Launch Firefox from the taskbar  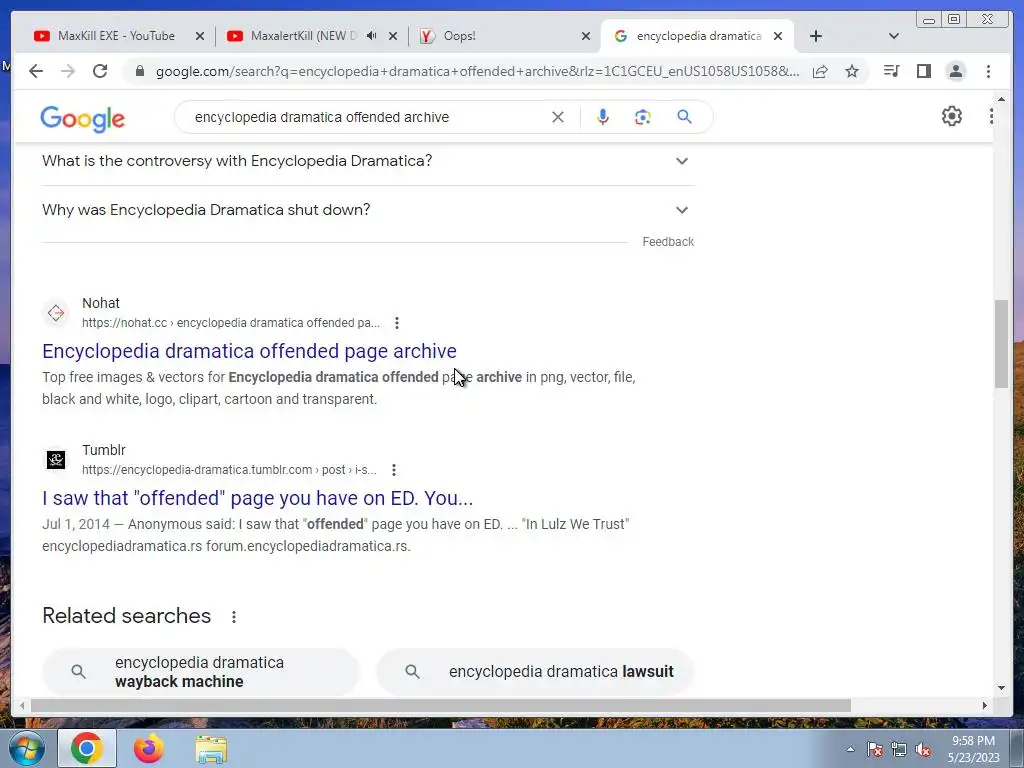pyautogui.click(x=149, y=748)
